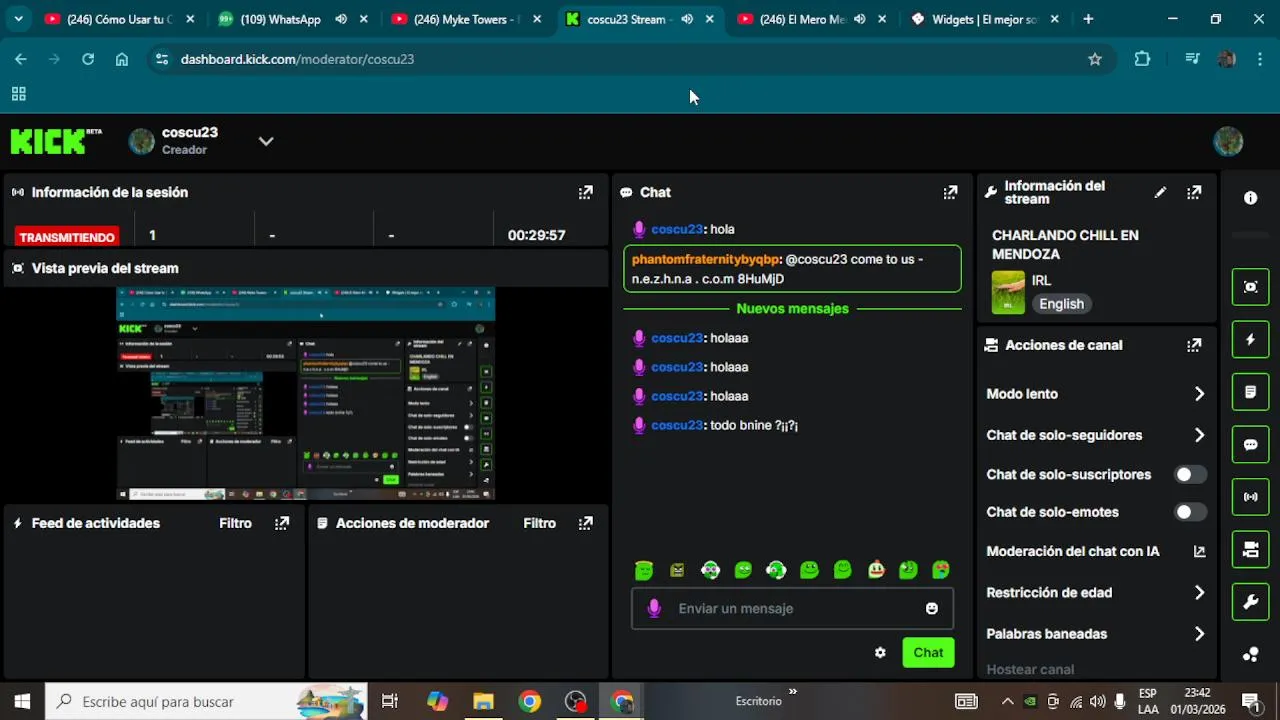
Task: Open chat settings gear icon
Action: pos(880,652)
